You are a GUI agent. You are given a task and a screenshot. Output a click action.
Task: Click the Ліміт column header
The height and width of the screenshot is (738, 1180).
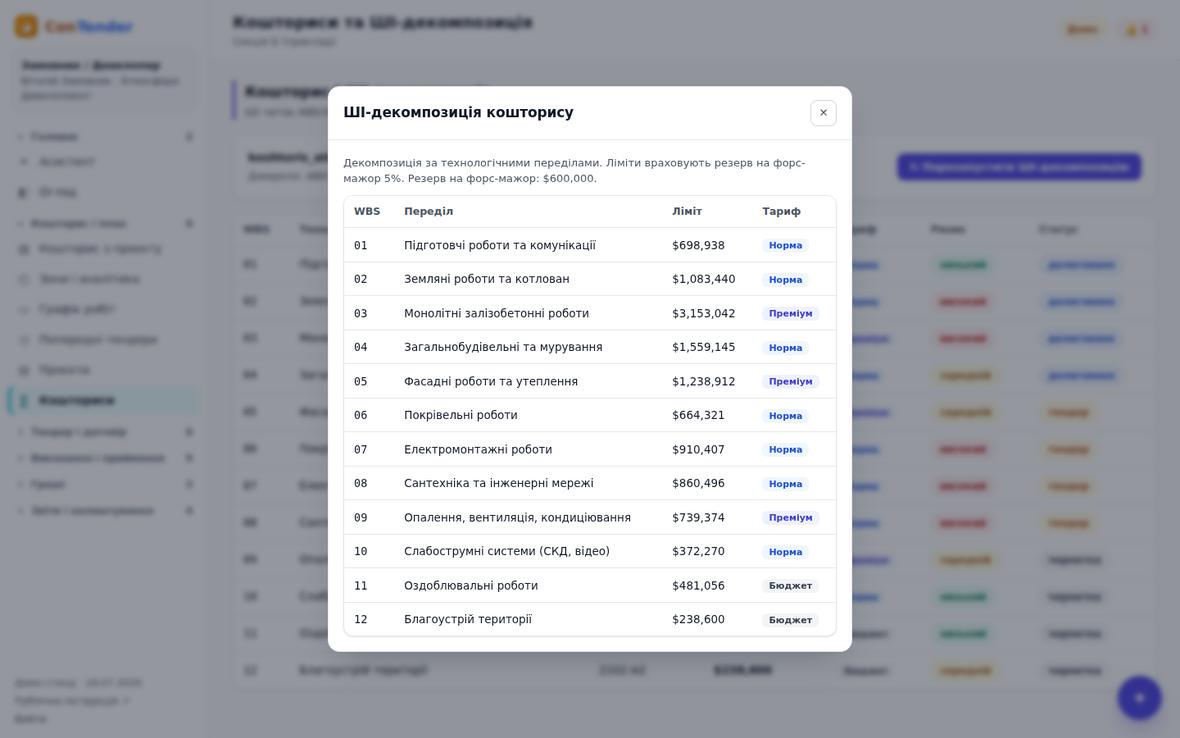click(x=687, y=211)
